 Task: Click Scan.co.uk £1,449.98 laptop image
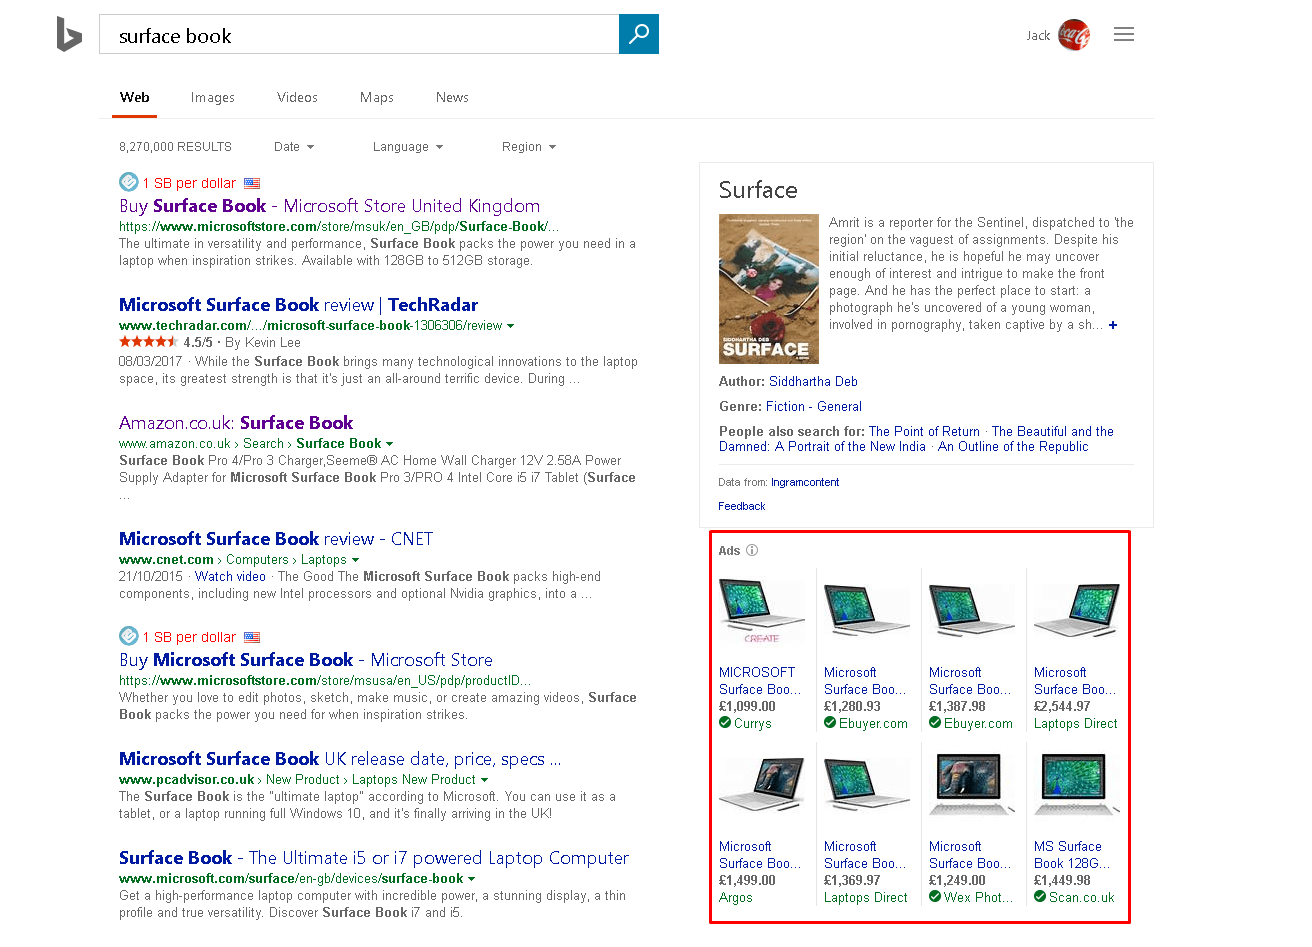1077,786
